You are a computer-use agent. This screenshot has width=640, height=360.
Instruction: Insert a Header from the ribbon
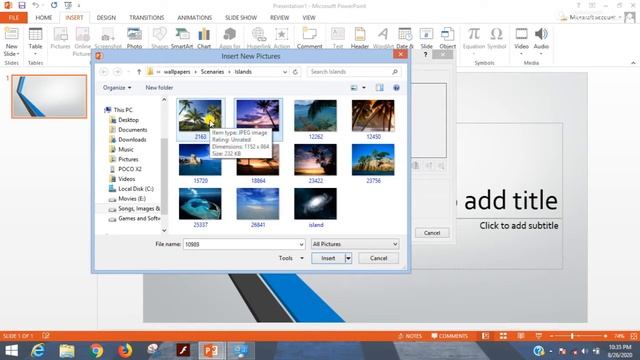[360, 35]
